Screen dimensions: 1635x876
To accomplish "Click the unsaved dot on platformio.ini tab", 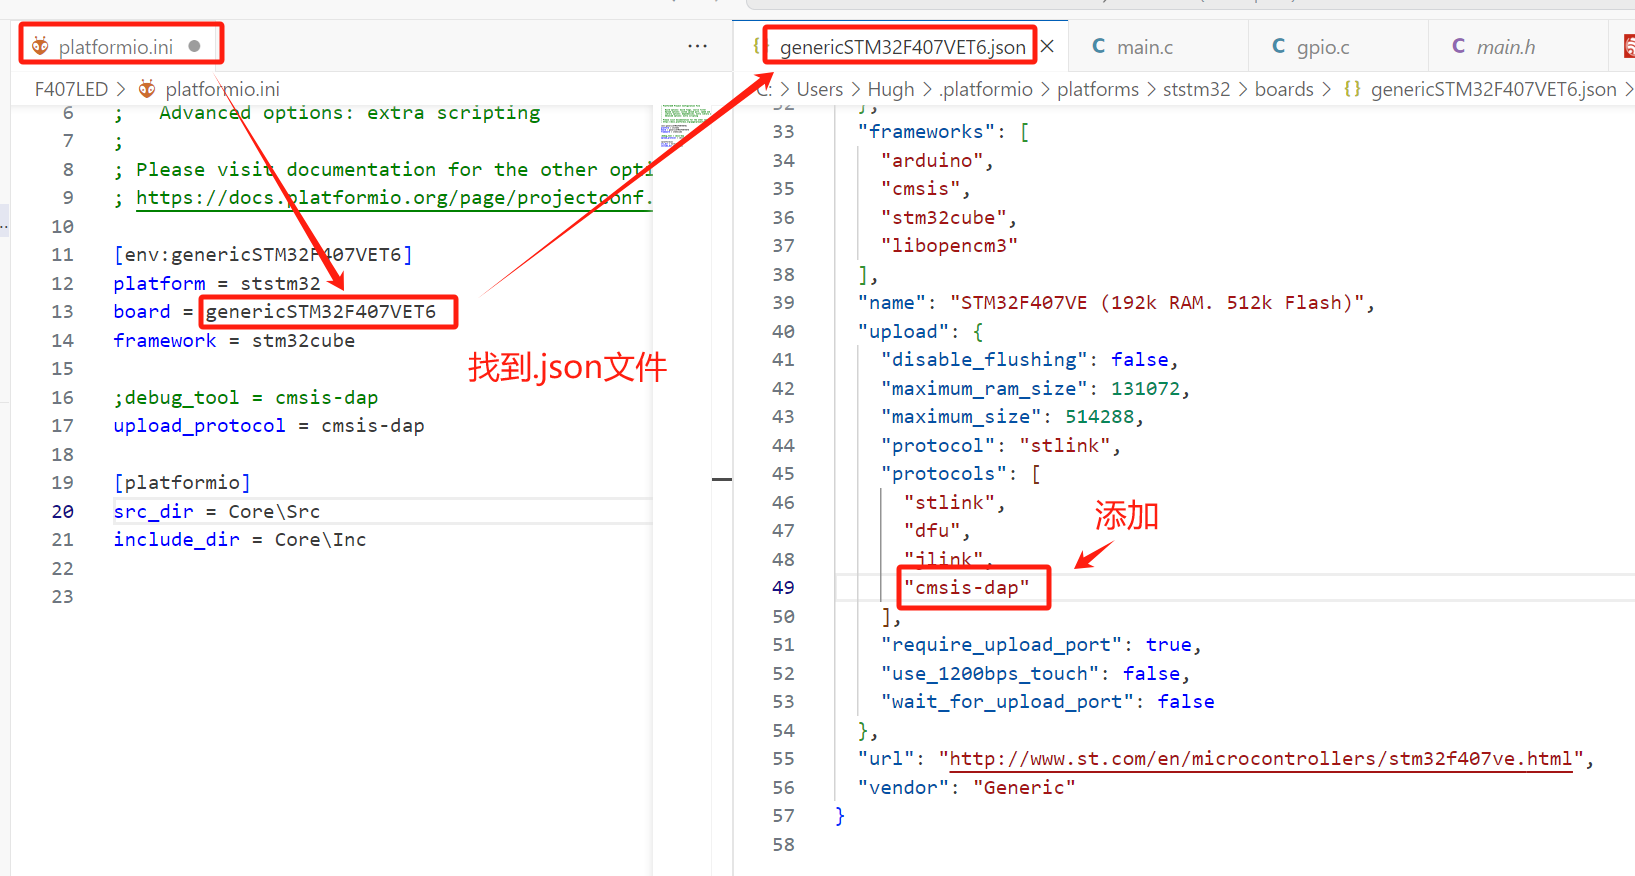I will point(194,46).
